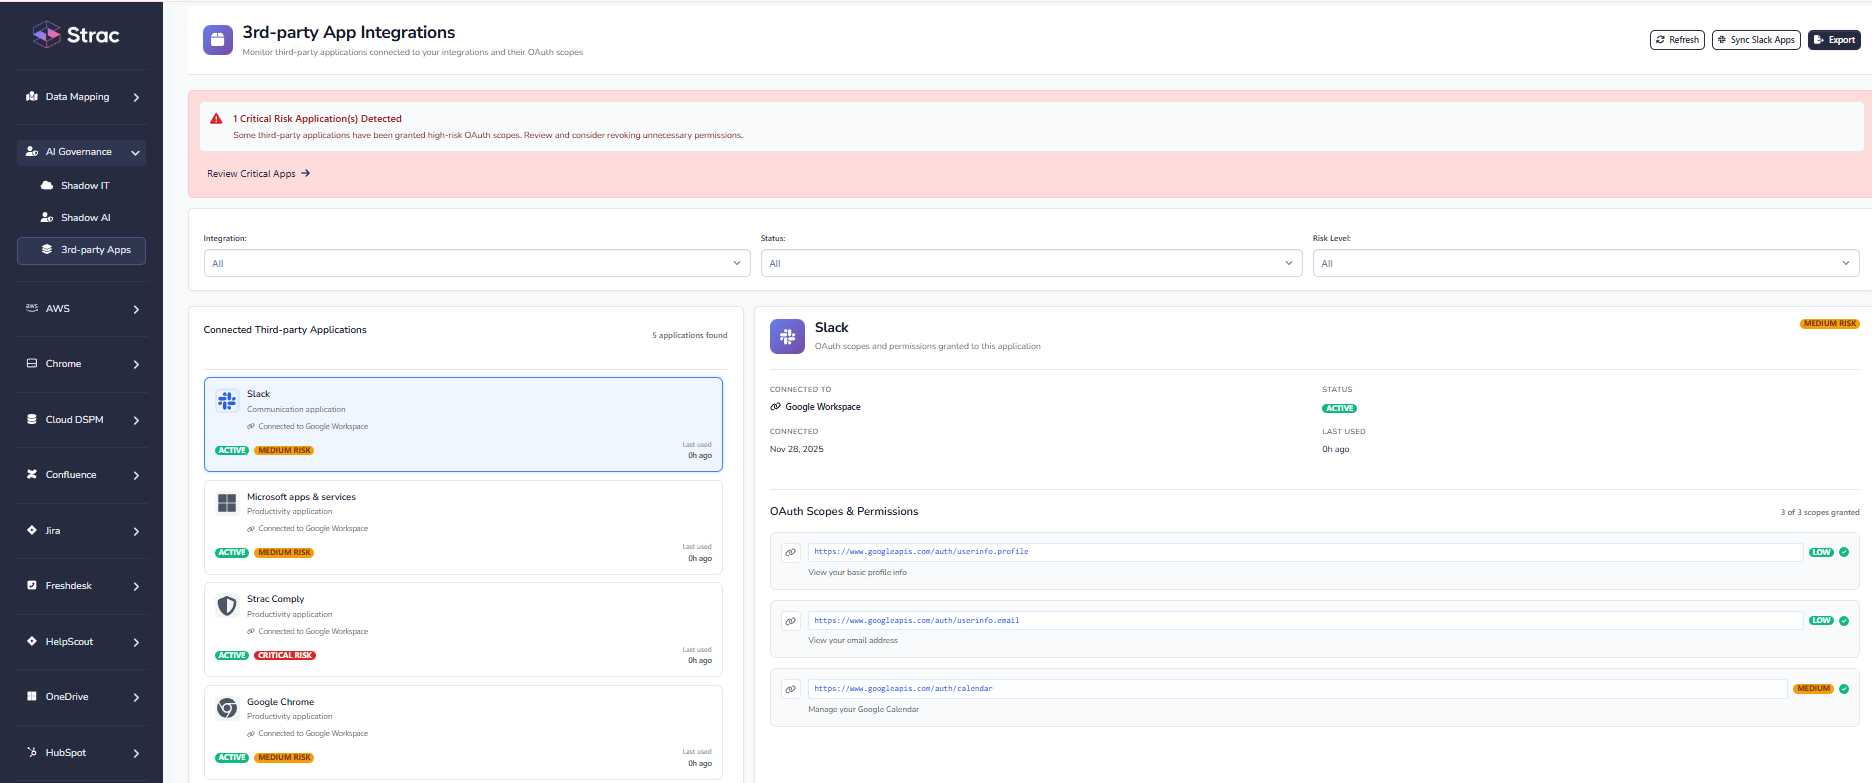Click the 'Nov 28, 2025' connected date

pos(797,450)
